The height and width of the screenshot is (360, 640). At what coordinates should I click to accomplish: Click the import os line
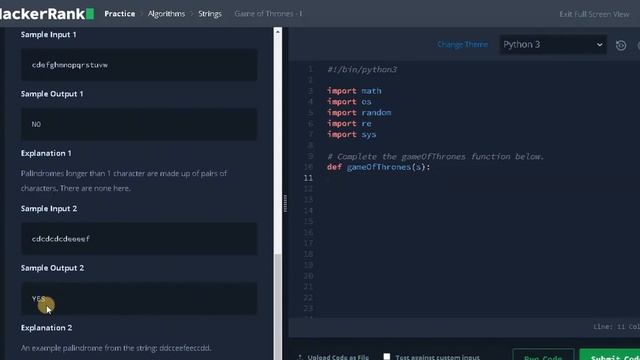[349, 102]
